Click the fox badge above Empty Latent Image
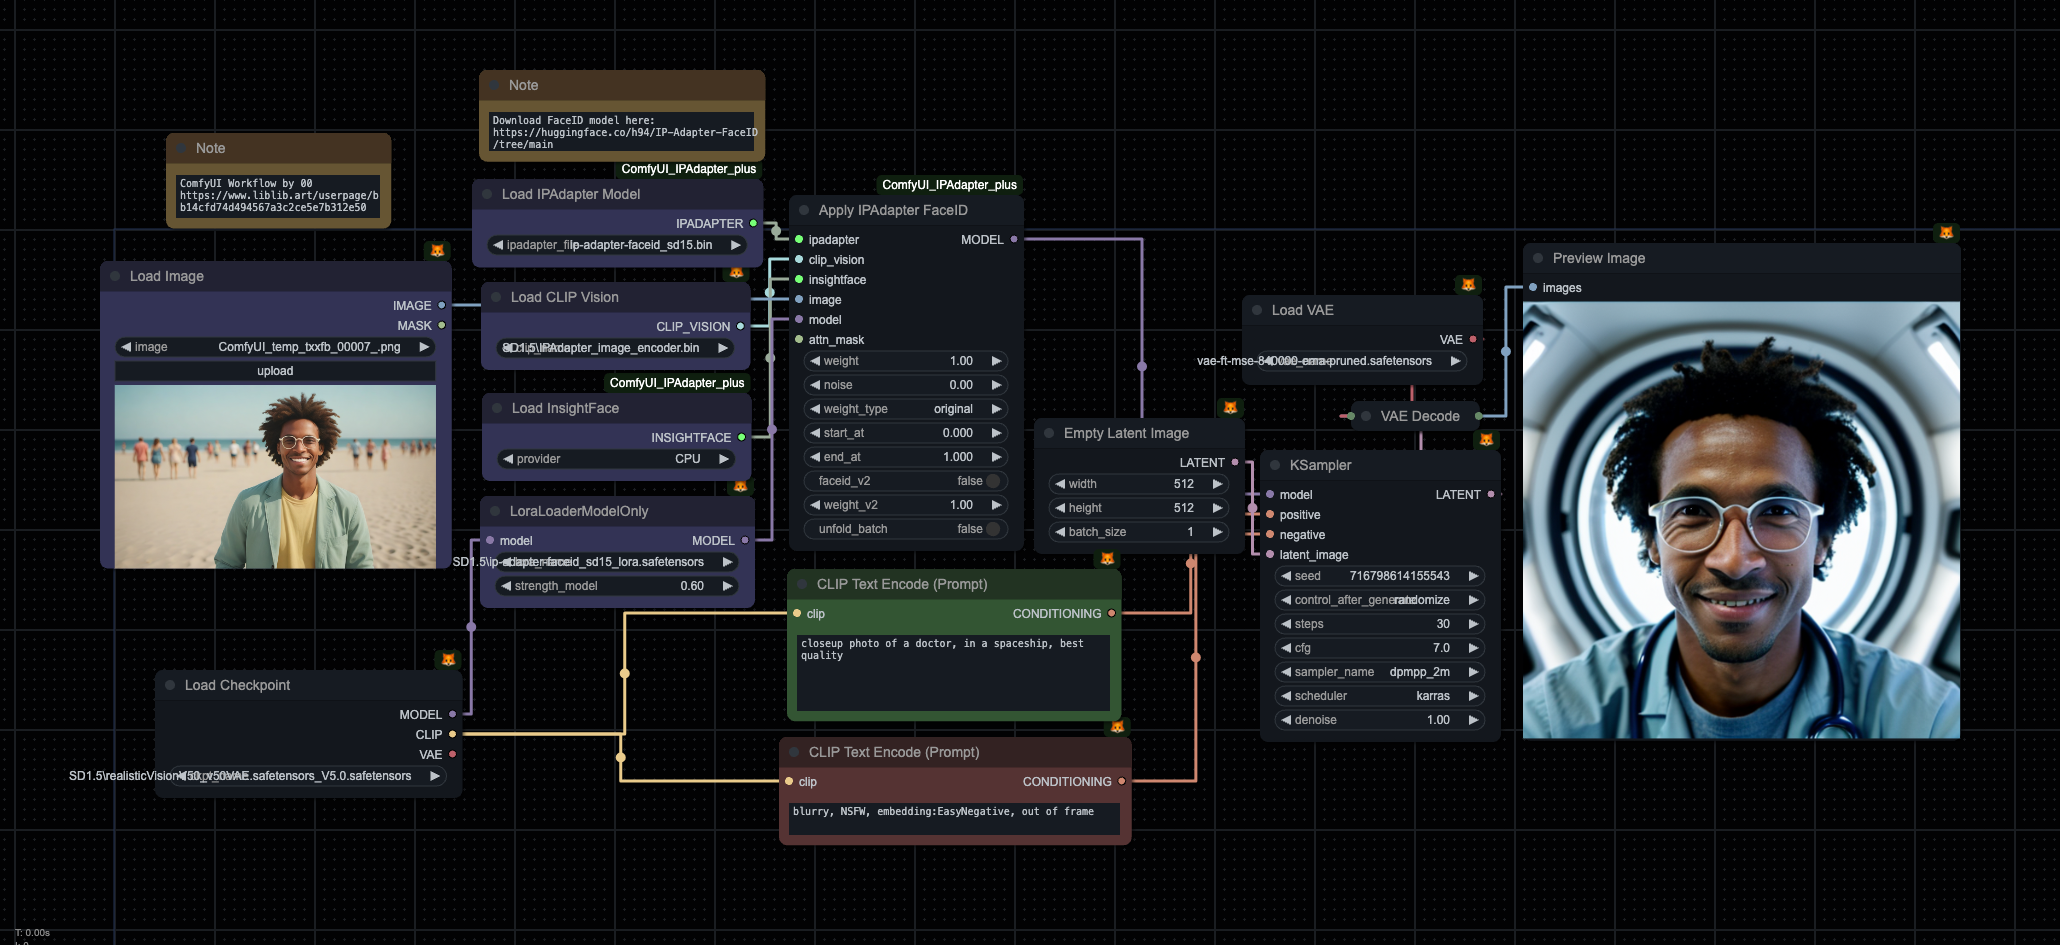Viewport: 2060px width, 945px height. point(1230,407)
